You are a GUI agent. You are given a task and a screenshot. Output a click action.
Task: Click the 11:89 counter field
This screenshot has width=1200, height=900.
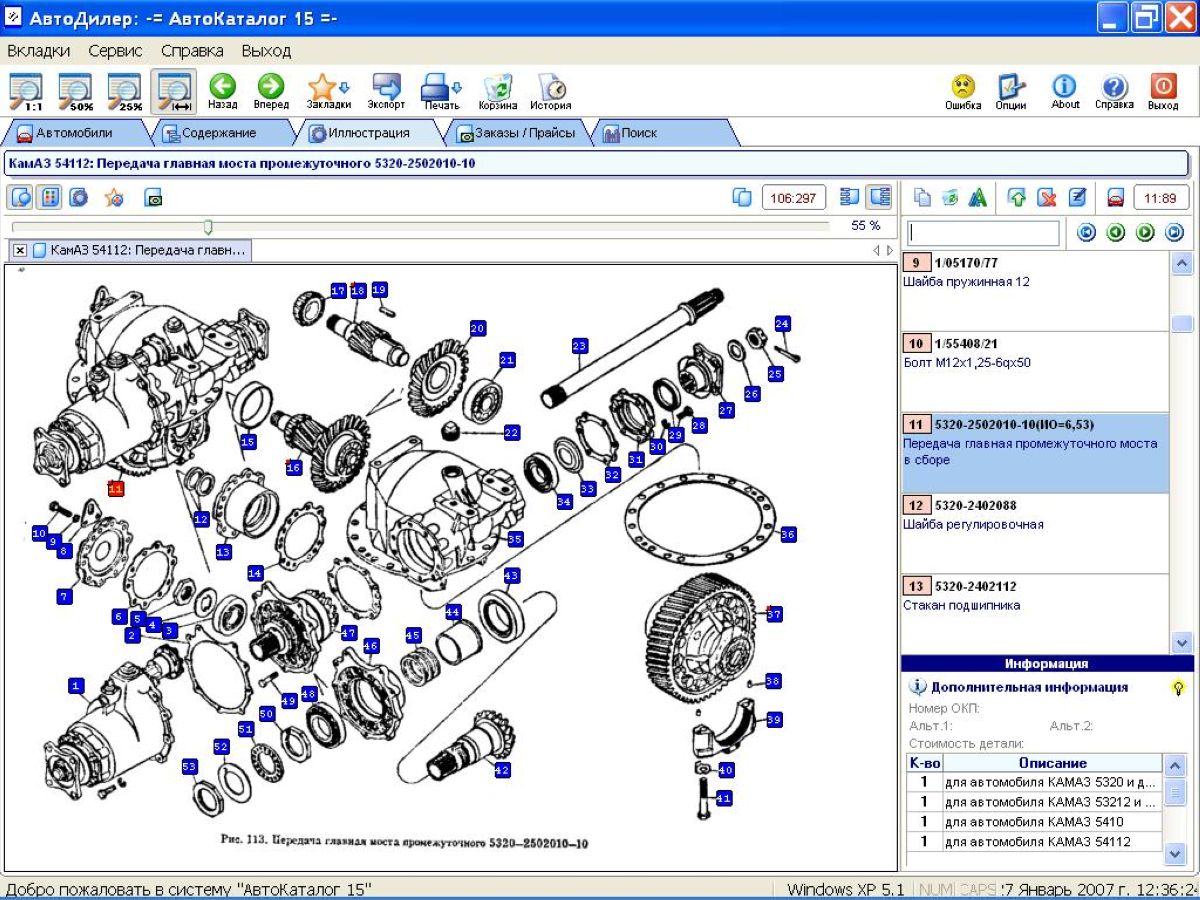(1161, 198)
